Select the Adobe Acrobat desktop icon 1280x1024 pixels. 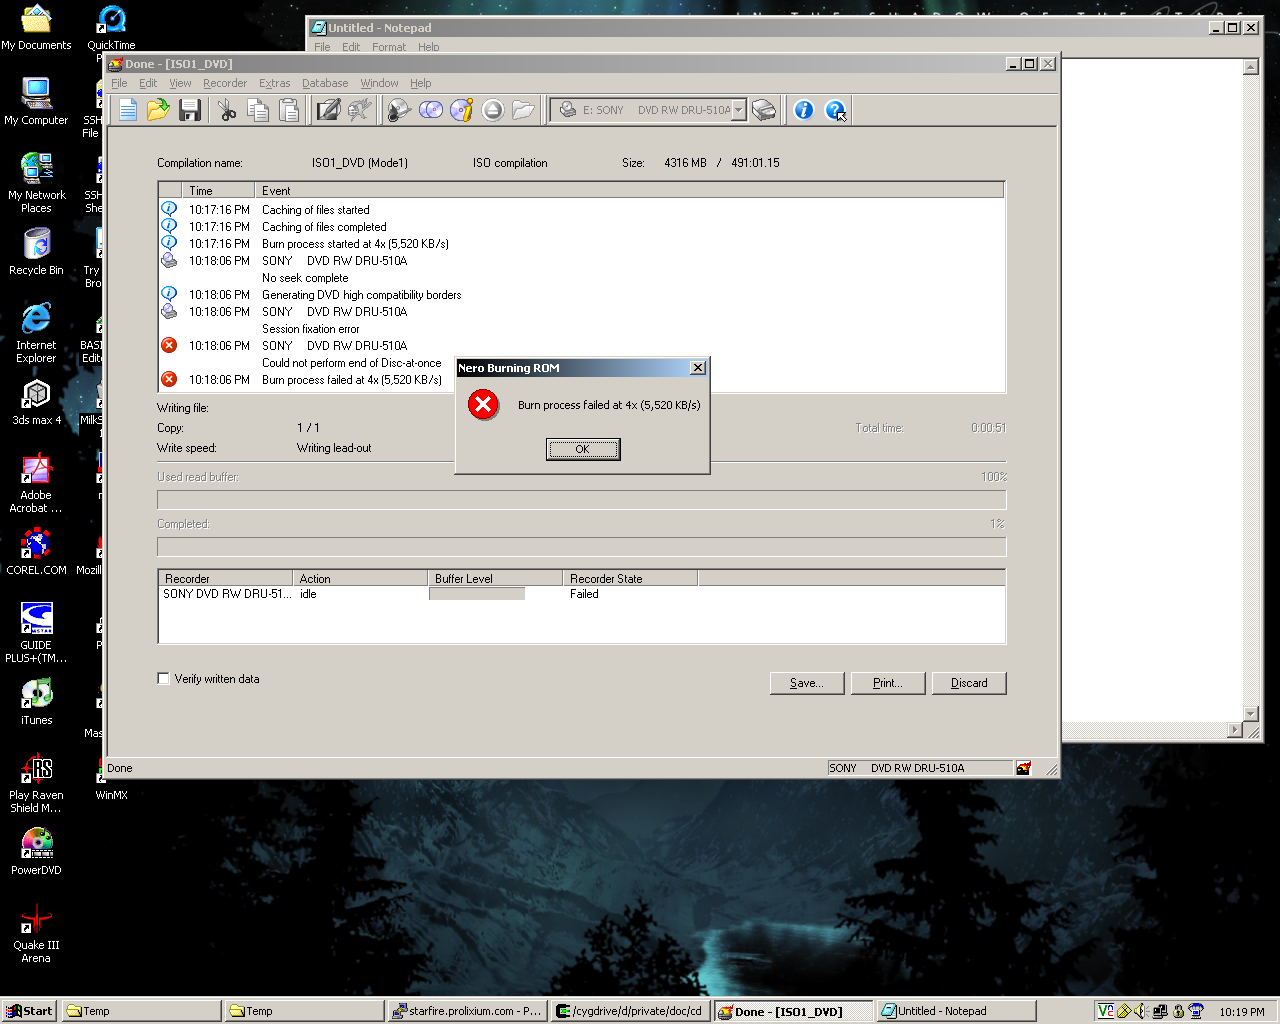click(37, 483)
